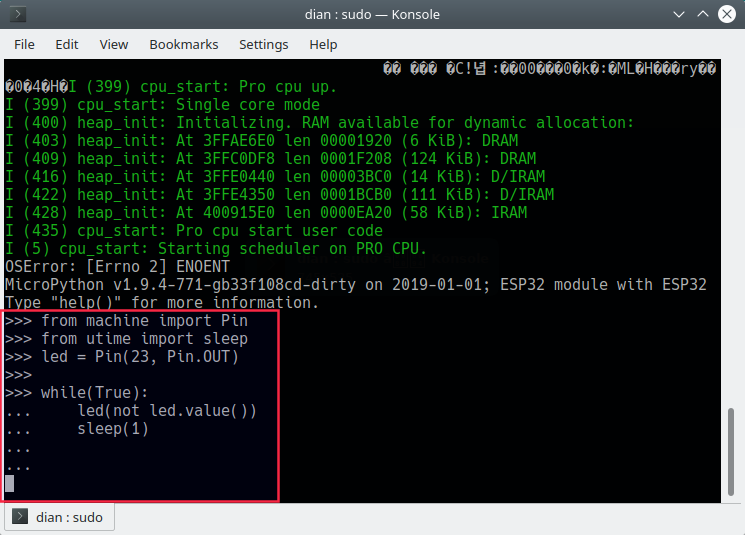Click the Konsole window icon in title bar

18,14
